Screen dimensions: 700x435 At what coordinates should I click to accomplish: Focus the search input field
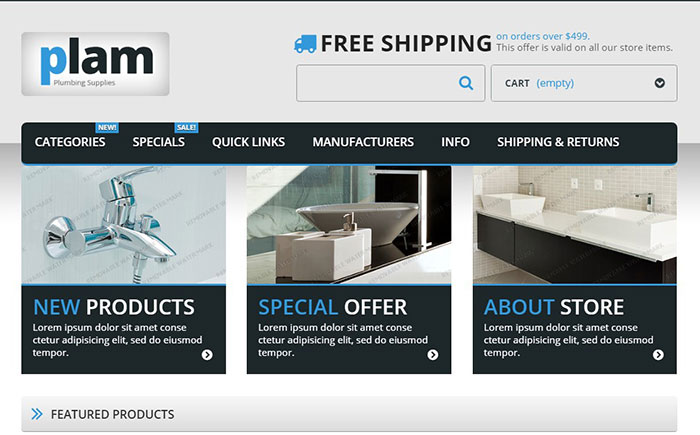click(376, 83)
